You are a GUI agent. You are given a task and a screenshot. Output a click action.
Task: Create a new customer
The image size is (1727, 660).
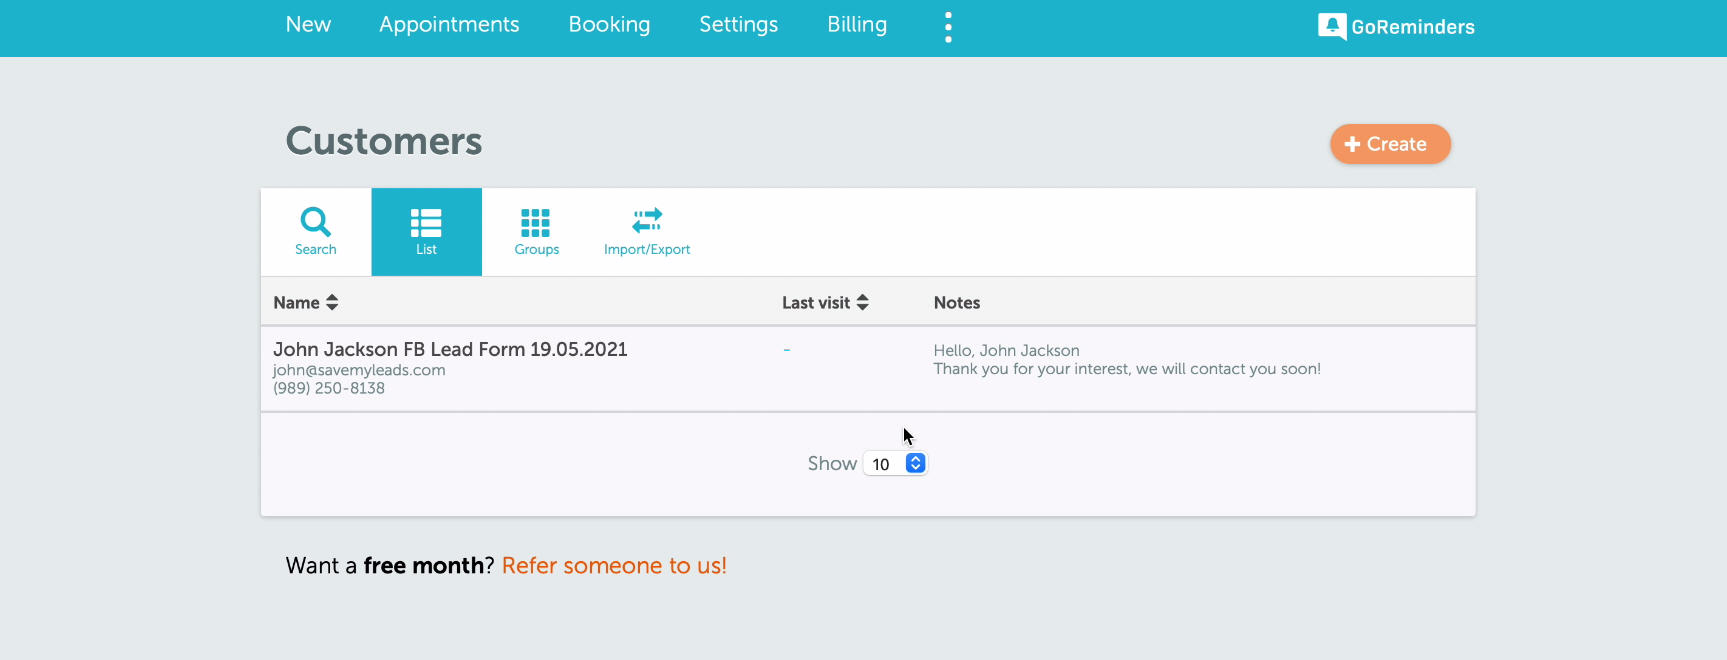click(1390, 144)
